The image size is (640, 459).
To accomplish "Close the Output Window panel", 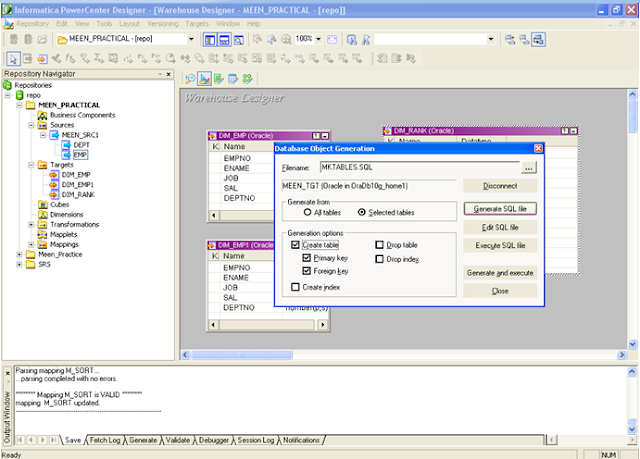I will pyautogui.click(x=7, y=373).
